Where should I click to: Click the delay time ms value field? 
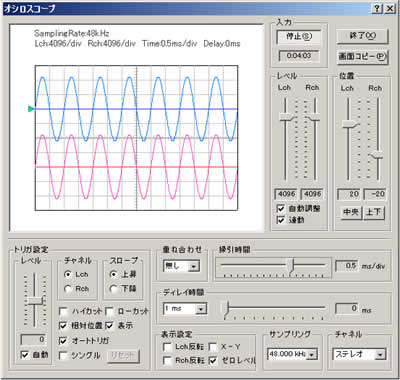[347, 309]
